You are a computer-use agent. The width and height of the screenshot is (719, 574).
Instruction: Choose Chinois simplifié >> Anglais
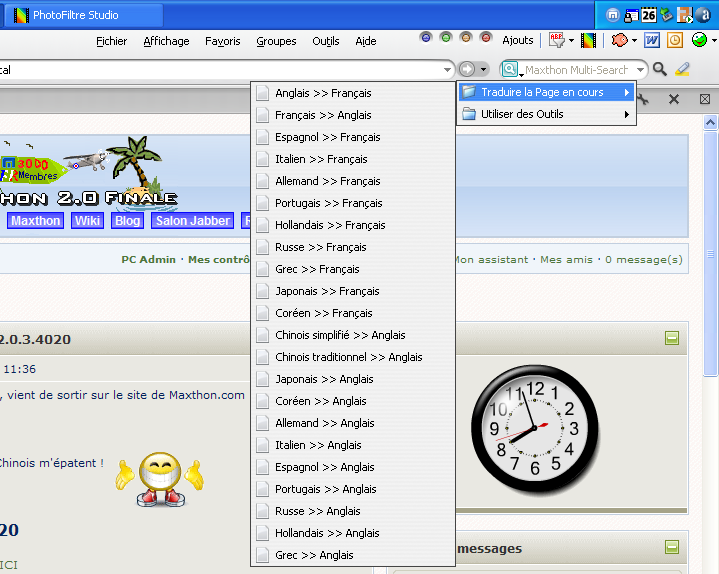(x=353, y=335)
